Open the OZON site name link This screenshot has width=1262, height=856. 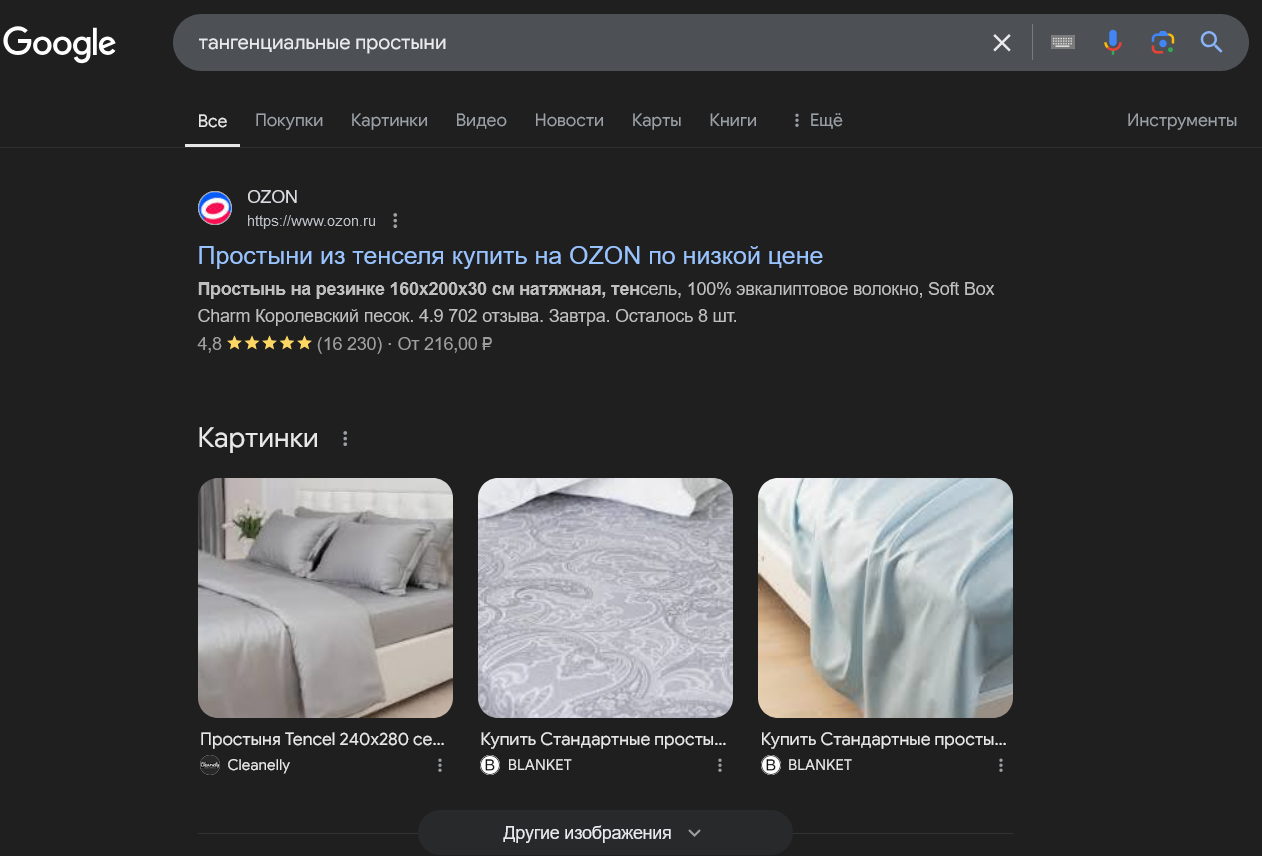[272, 197]
